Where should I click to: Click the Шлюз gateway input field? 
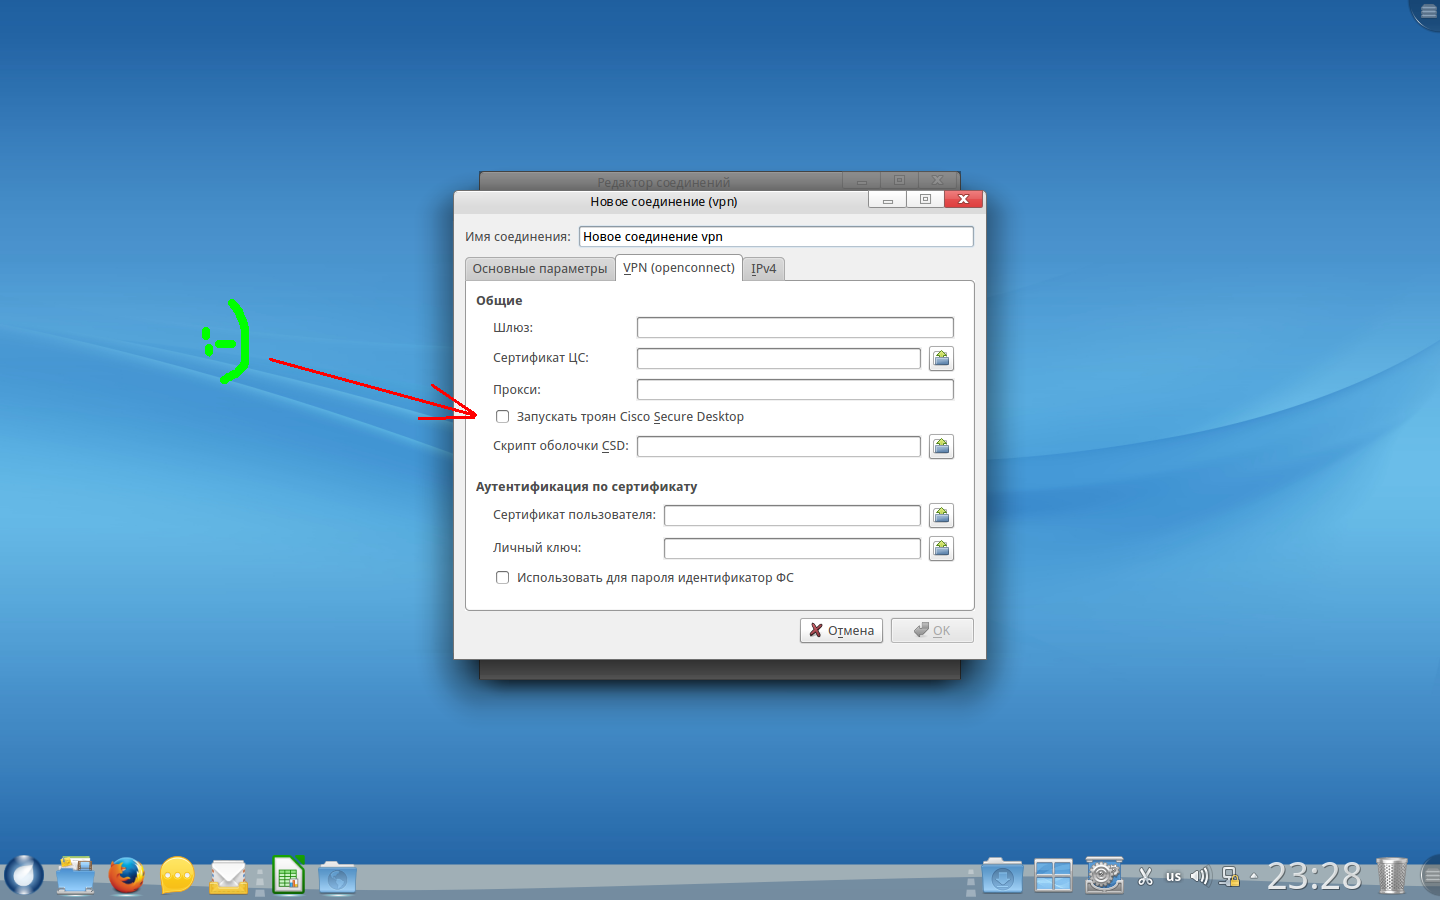coord(795,328)
